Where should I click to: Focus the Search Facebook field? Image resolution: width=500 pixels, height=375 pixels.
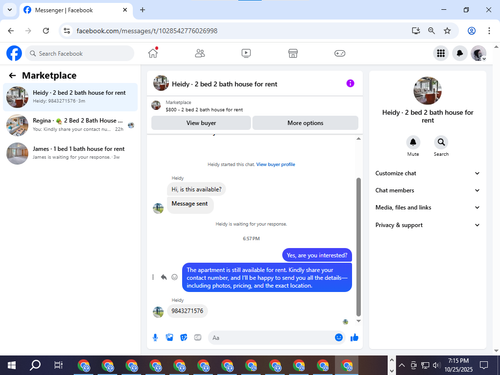(x=80, y=53)
